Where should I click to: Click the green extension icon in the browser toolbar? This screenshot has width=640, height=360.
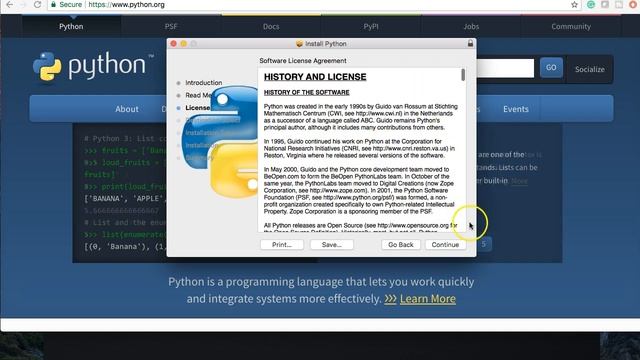click(591, 4)
